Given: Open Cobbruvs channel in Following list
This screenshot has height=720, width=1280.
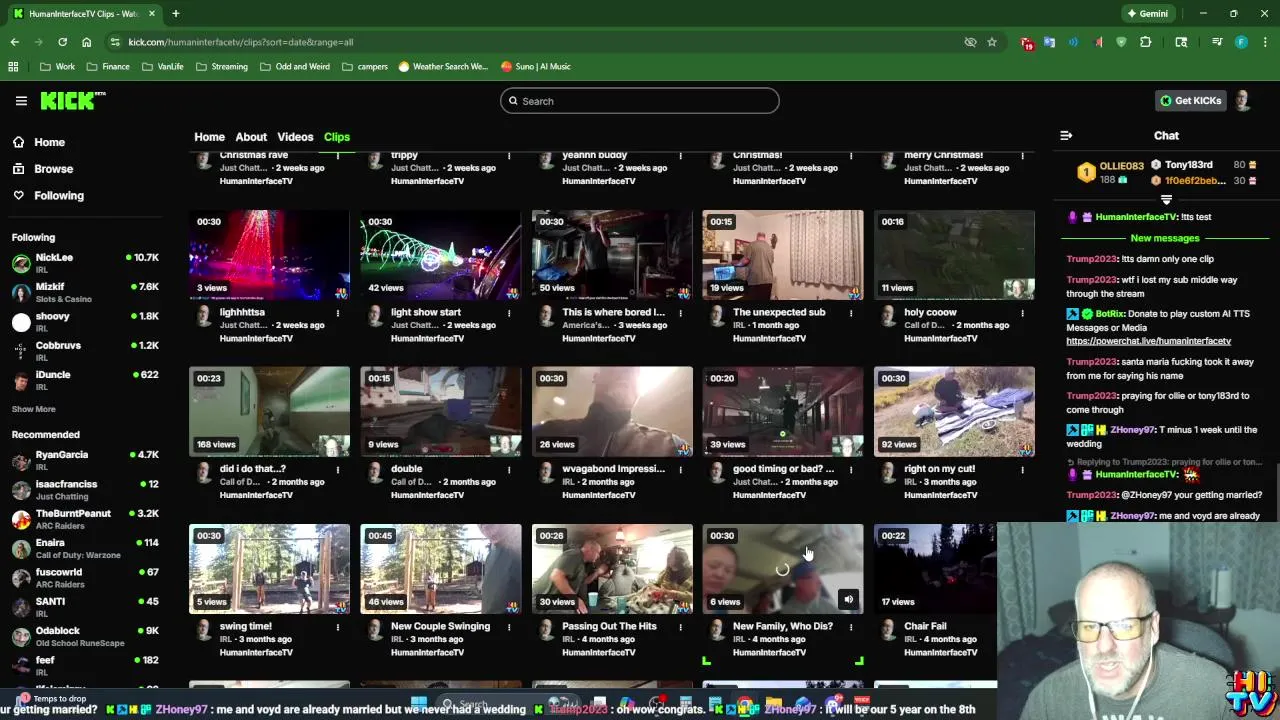Looking at the screenshot, I should 87,351.
